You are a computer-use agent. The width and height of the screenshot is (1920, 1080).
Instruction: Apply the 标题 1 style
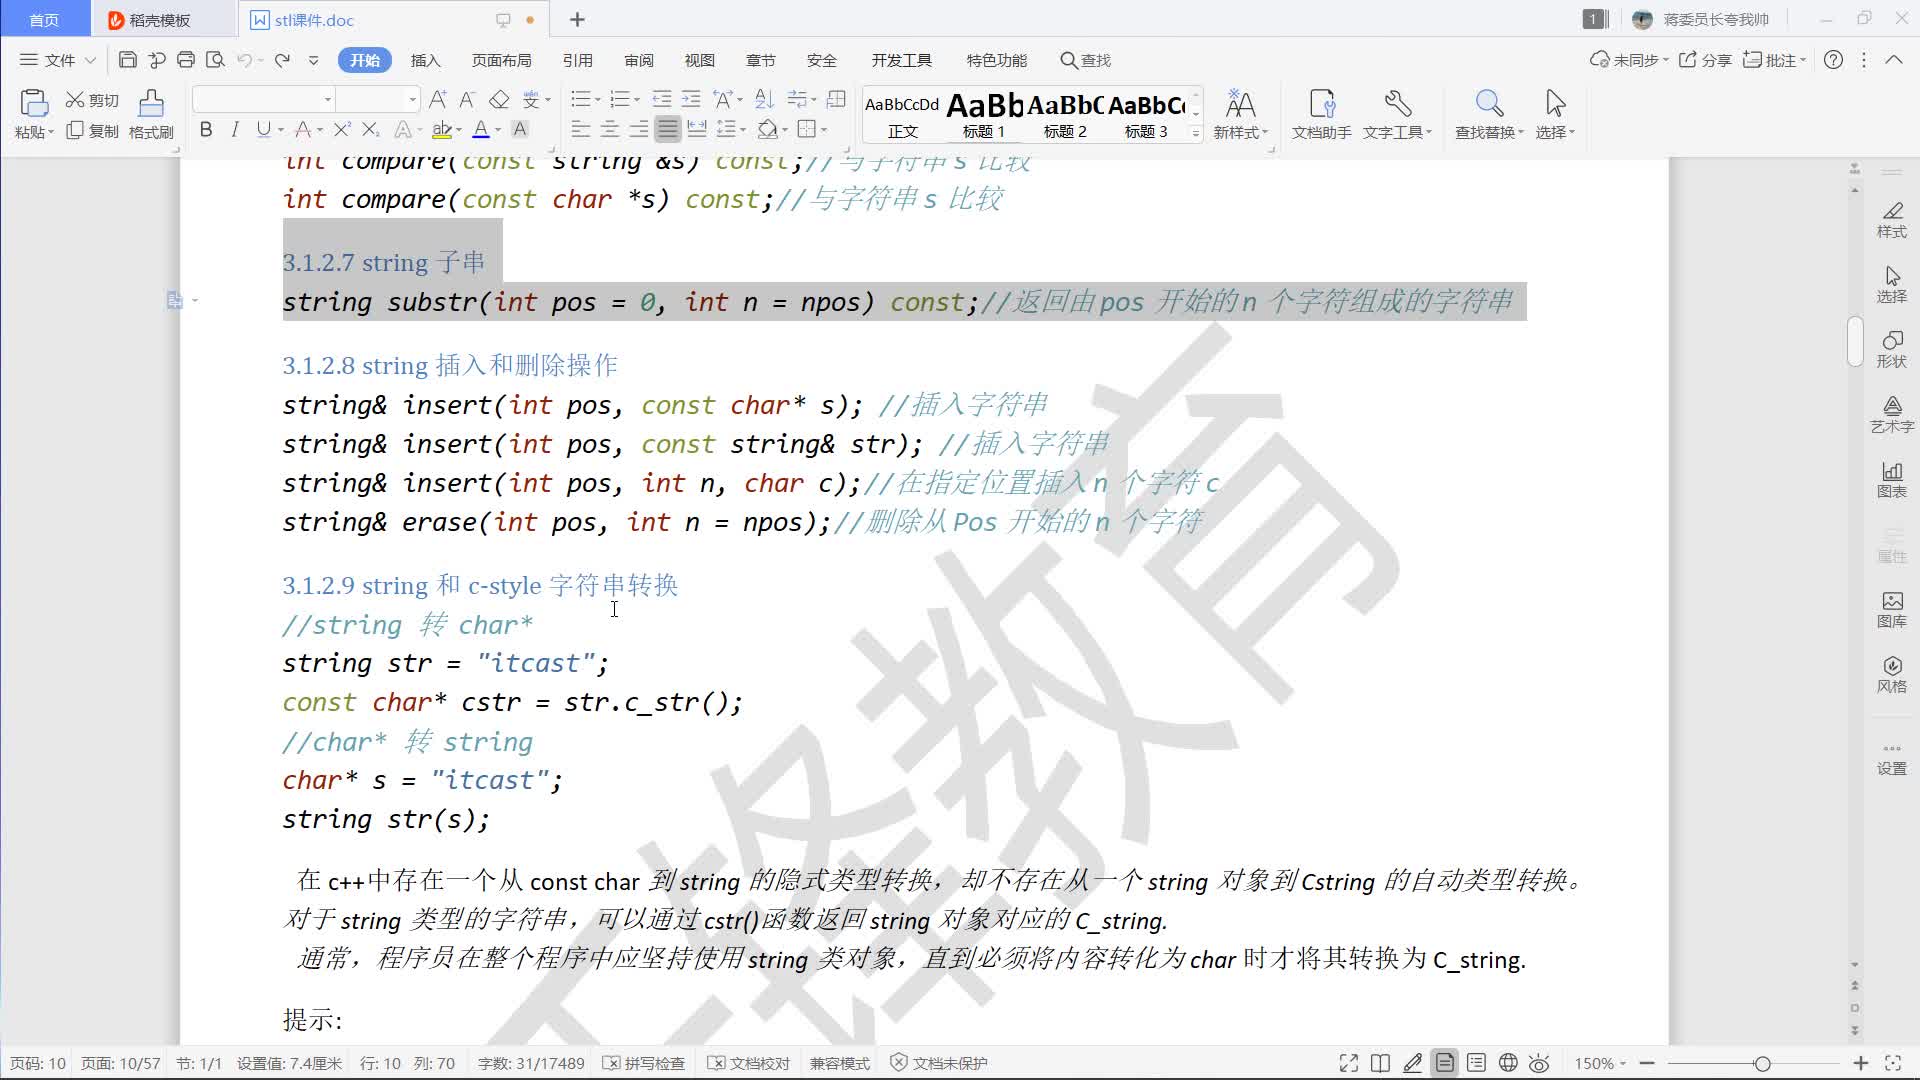pos(984,115)
